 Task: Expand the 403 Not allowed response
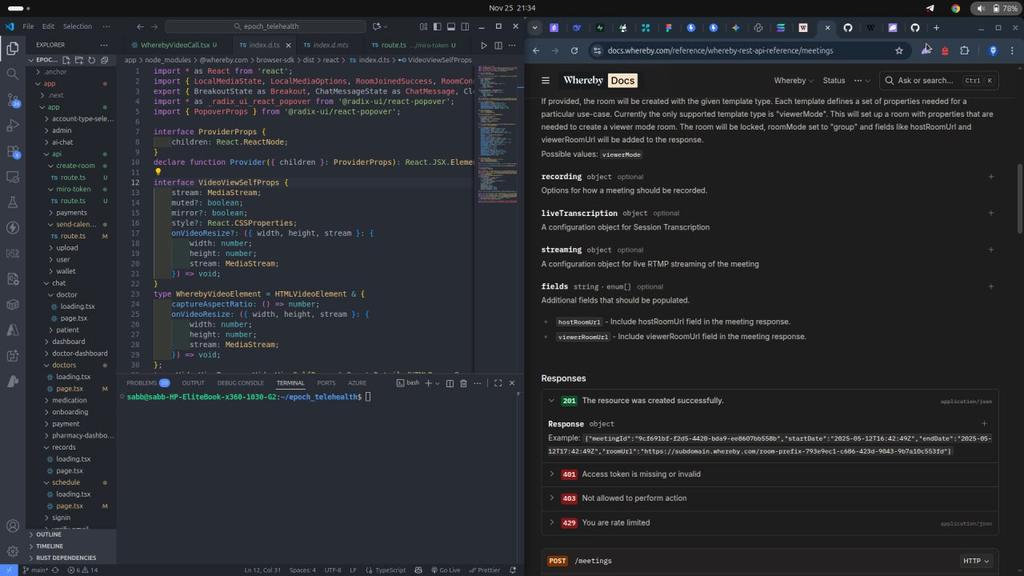tap(552, 498)
